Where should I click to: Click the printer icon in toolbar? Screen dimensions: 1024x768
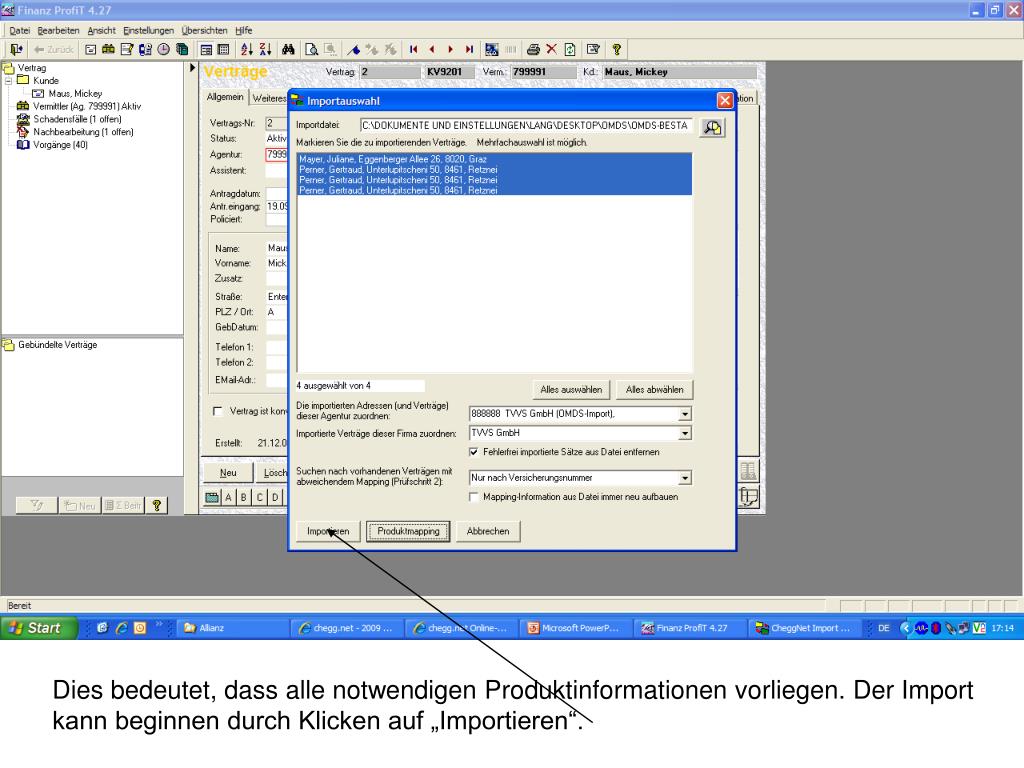click(x=534, y=50)
